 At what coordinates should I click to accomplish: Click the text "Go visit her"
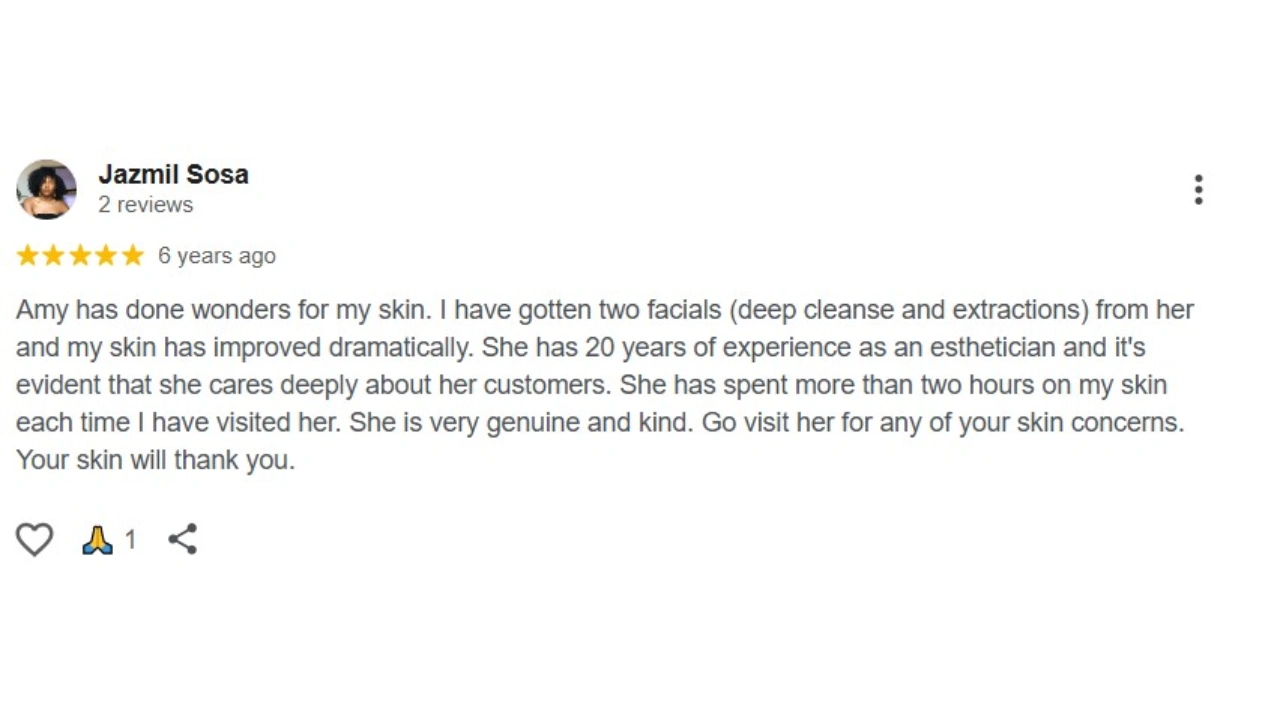765,422
